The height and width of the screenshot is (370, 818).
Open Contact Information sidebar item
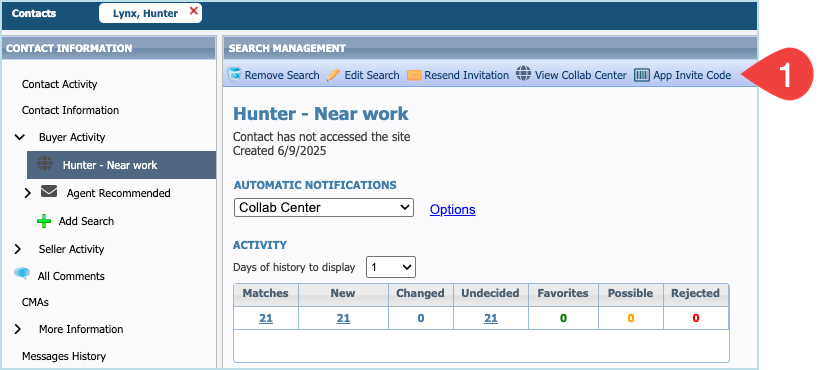click(x=70, y=110)
